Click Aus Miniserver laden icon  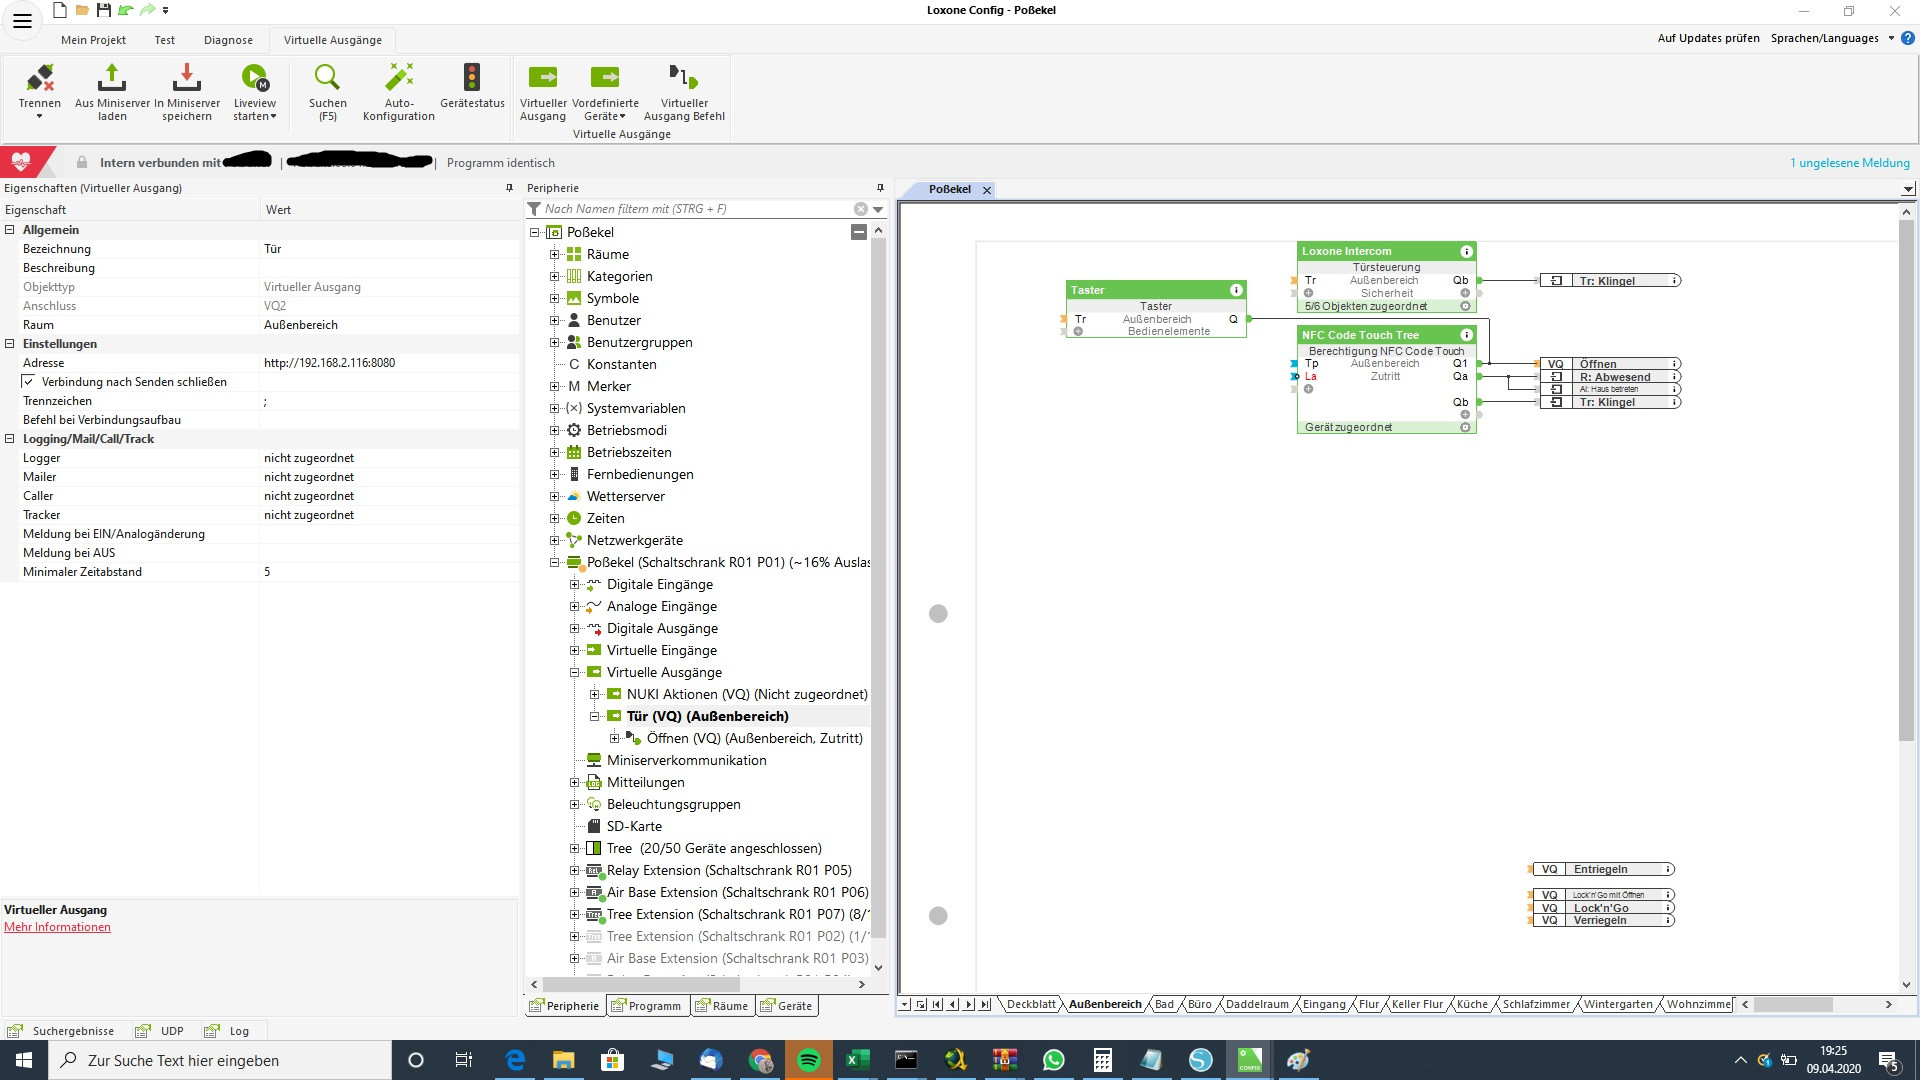pyautogui.click(x=112, y=78)
